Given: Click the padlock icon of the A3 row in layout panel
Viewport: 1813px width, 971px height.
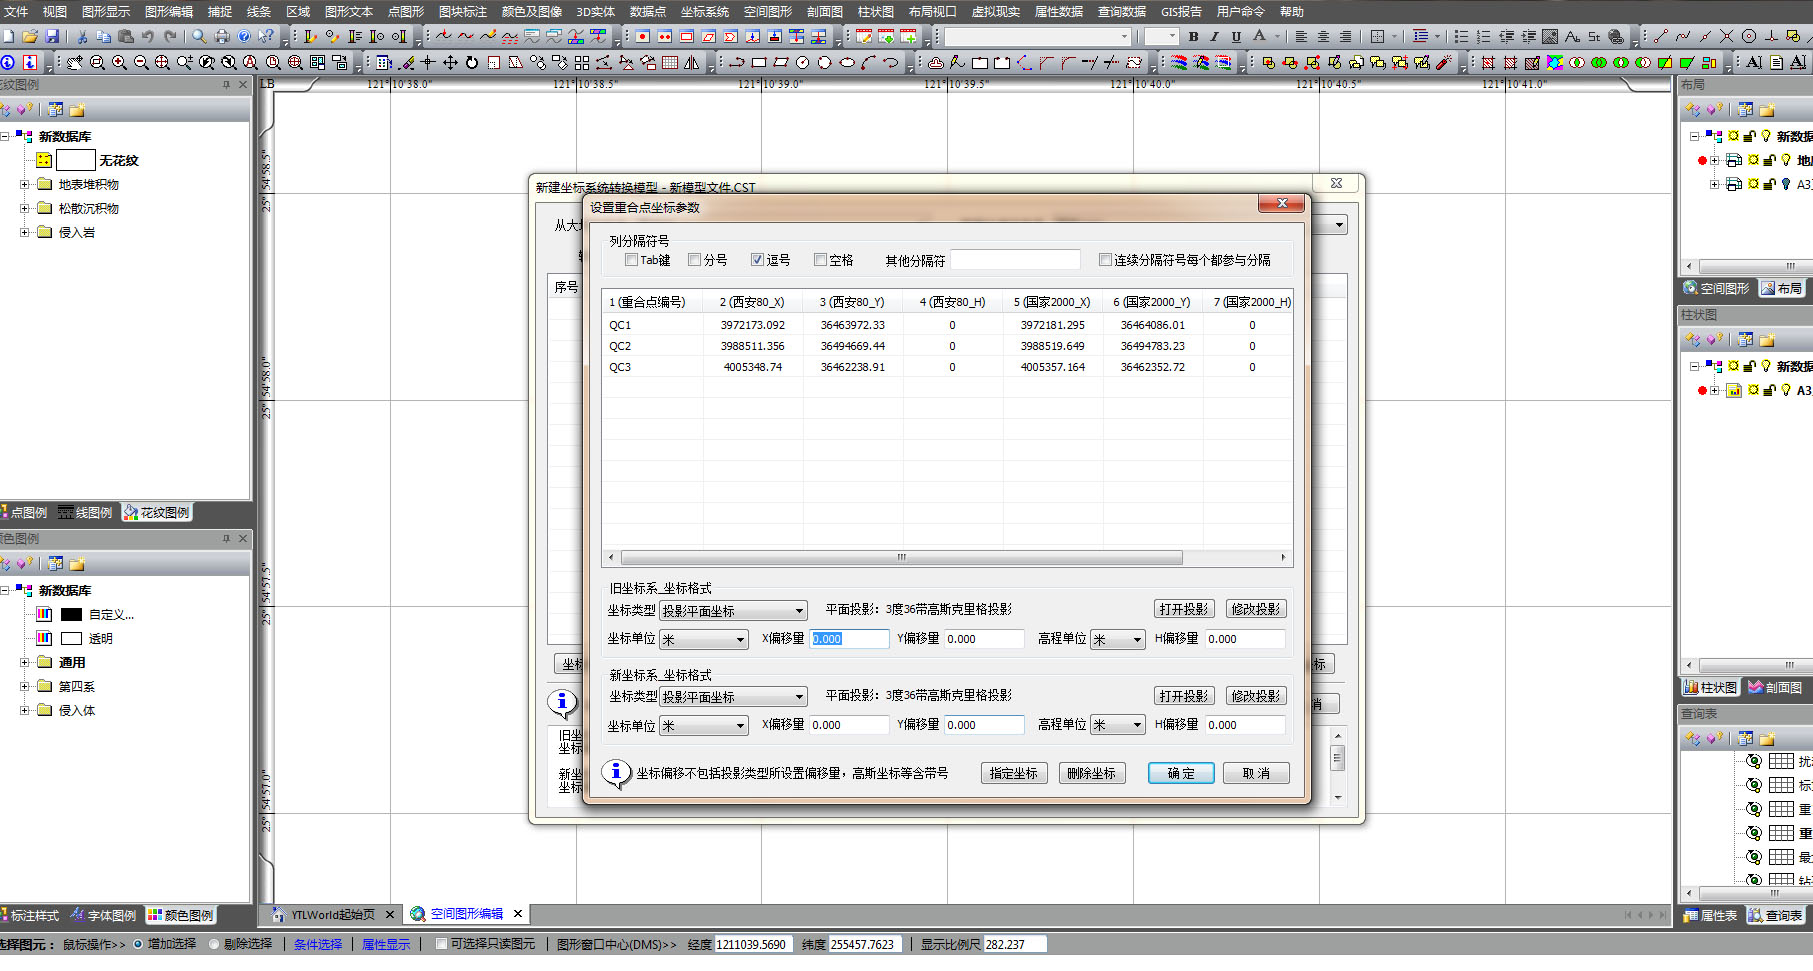Looking at the screenshot, I should pos(1769,184).
